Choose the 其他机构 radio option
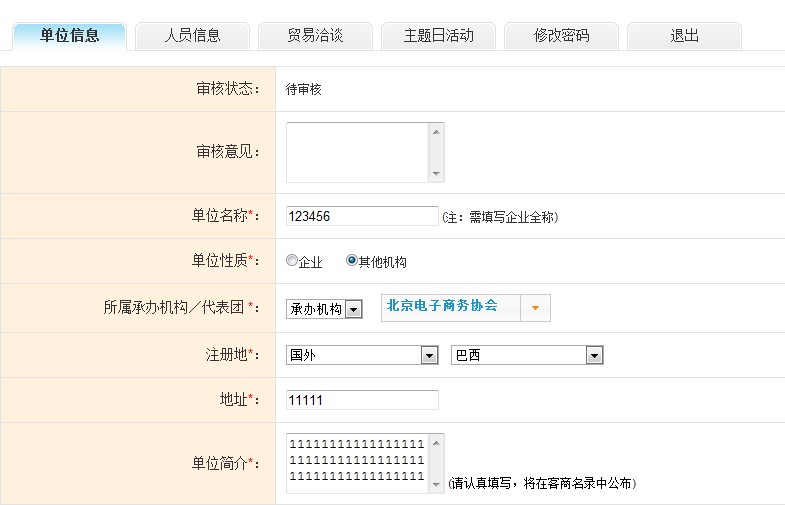 click(x=351, y=261)
